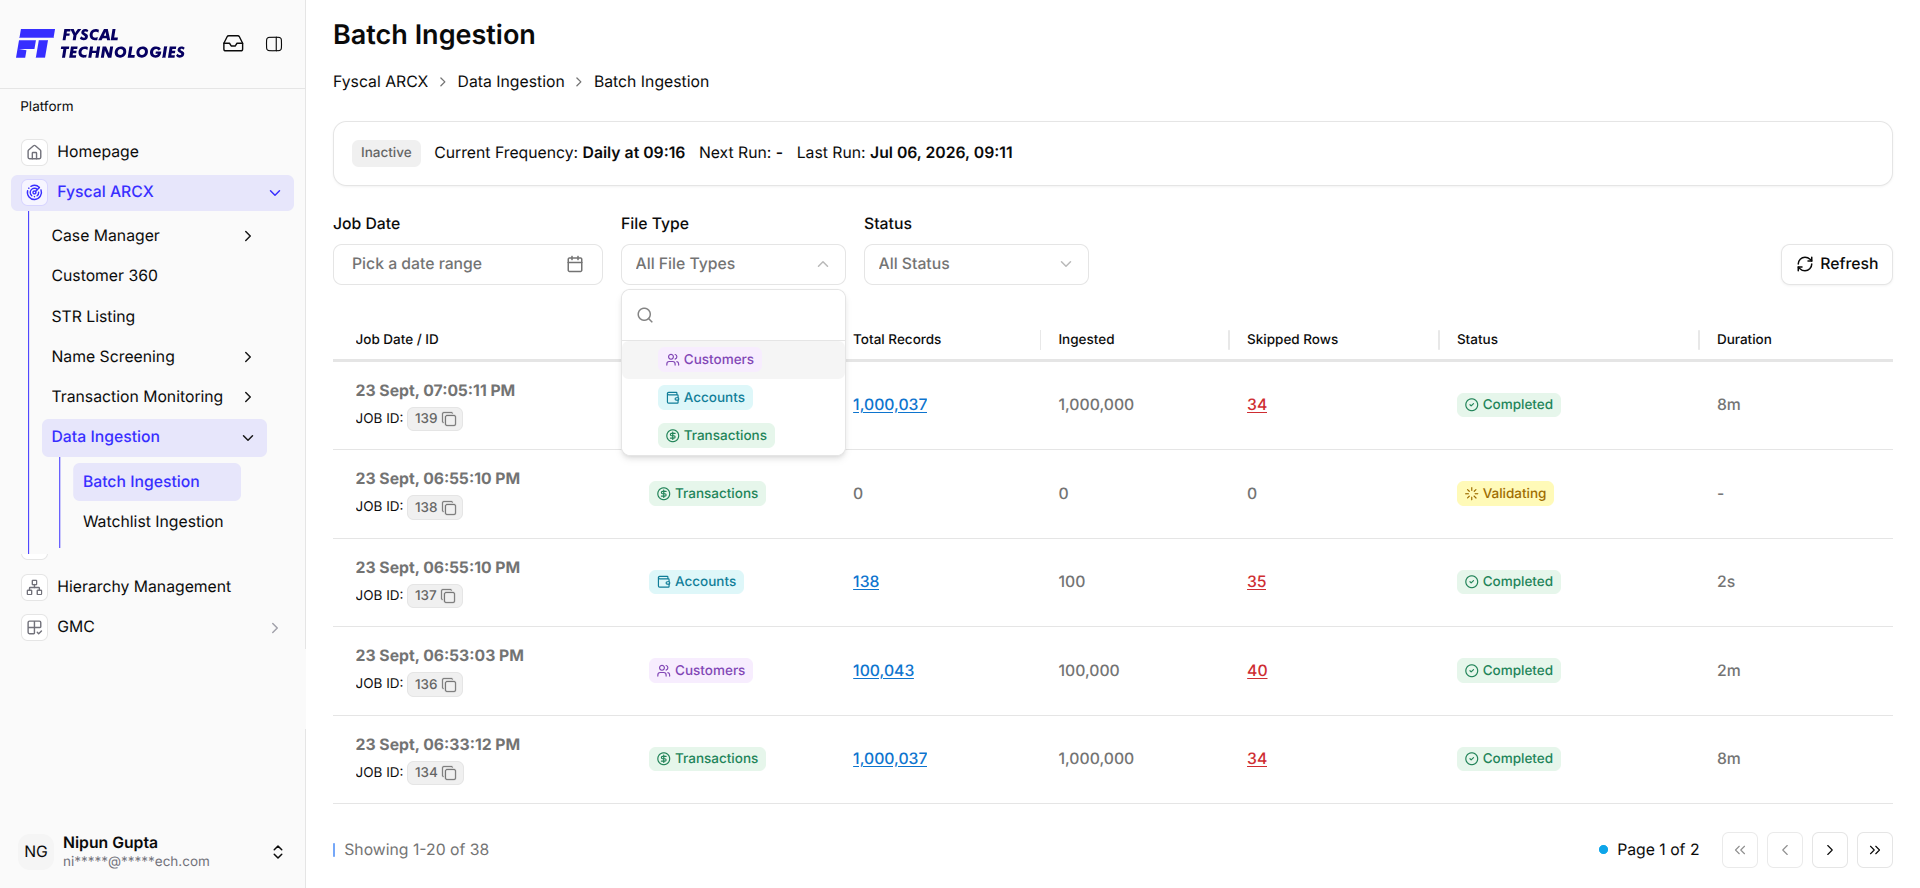The image size is (1920, 888).
Task: Open total records link 100,043
Action: [883, 671]
